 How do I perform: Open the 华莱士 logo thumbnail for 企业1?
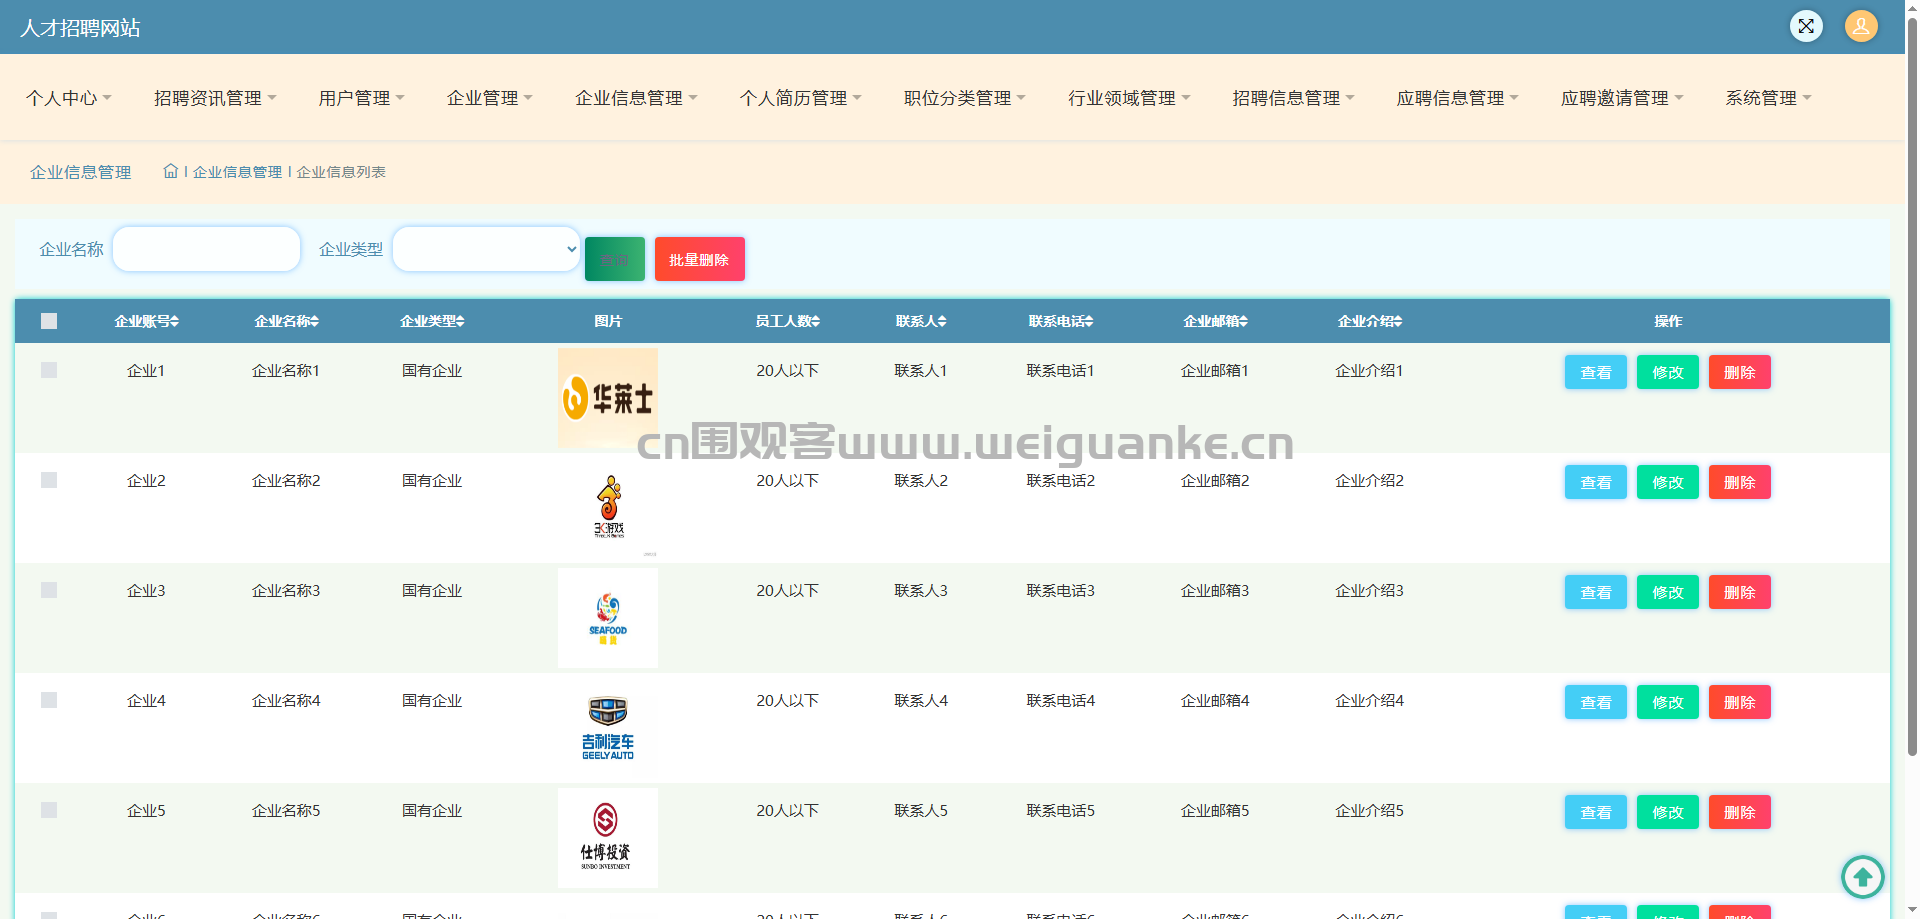608,398
